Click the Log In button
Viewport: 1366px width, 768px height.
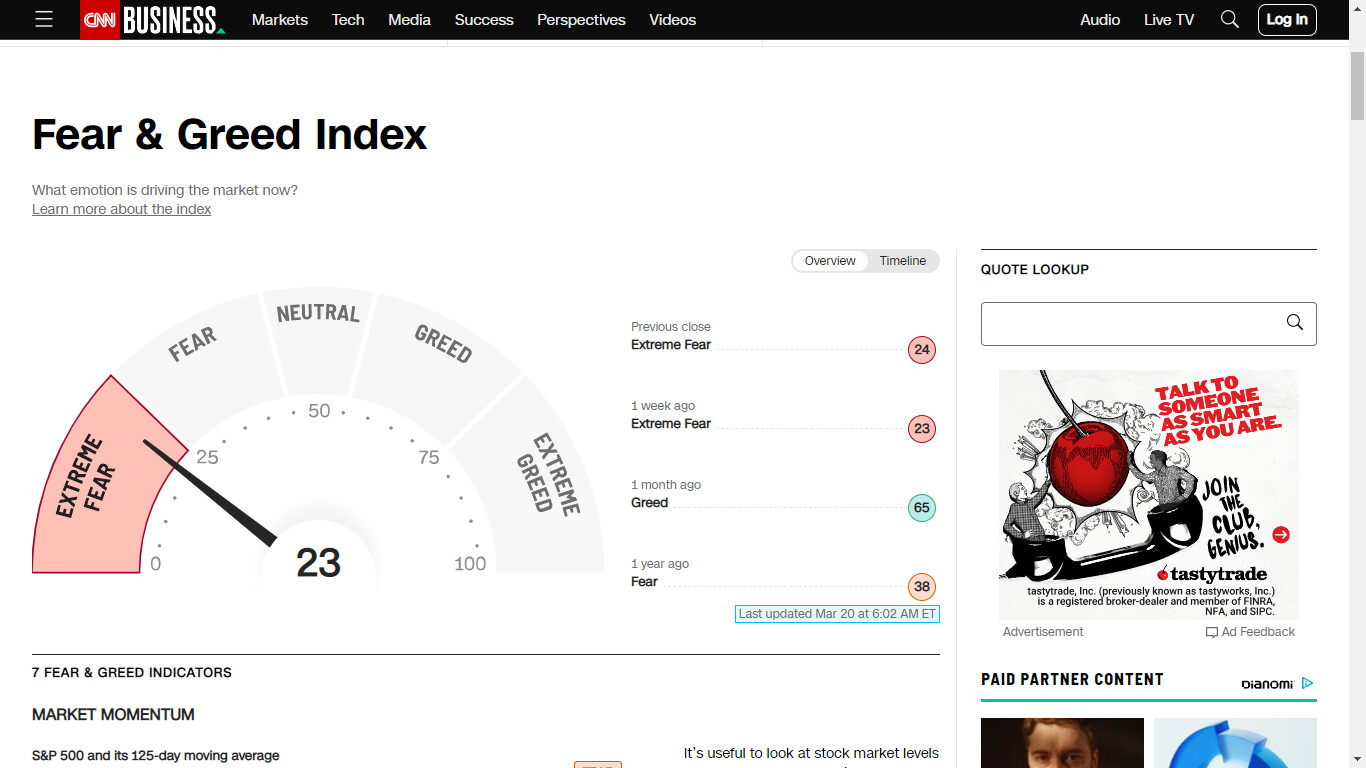[1287, 20]
